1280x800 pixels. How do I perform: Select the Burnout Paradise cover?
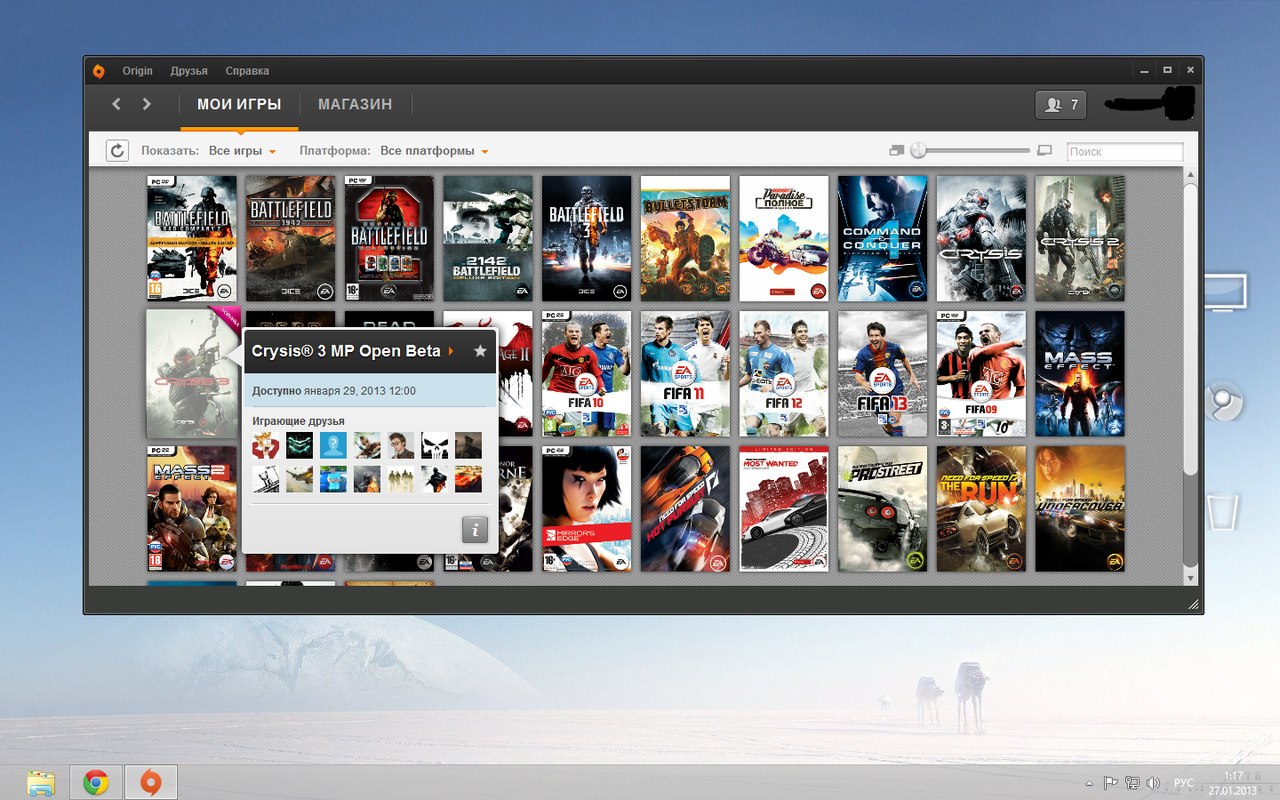pos(784,239)
